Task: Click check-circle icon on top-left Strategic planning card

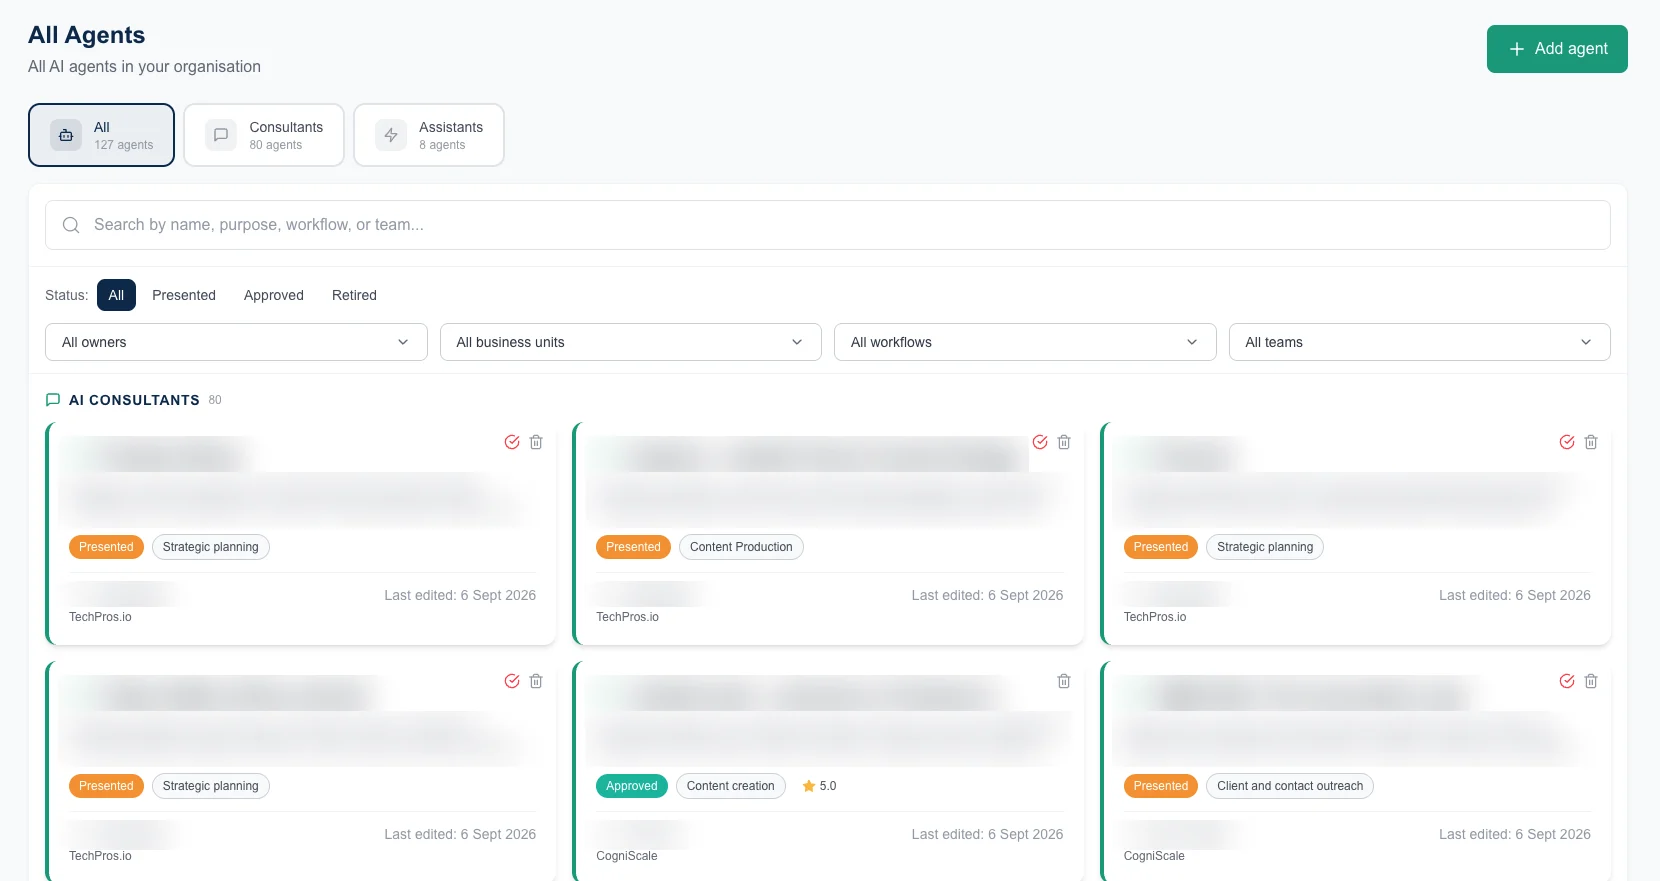Action: [x=512, y=442]
